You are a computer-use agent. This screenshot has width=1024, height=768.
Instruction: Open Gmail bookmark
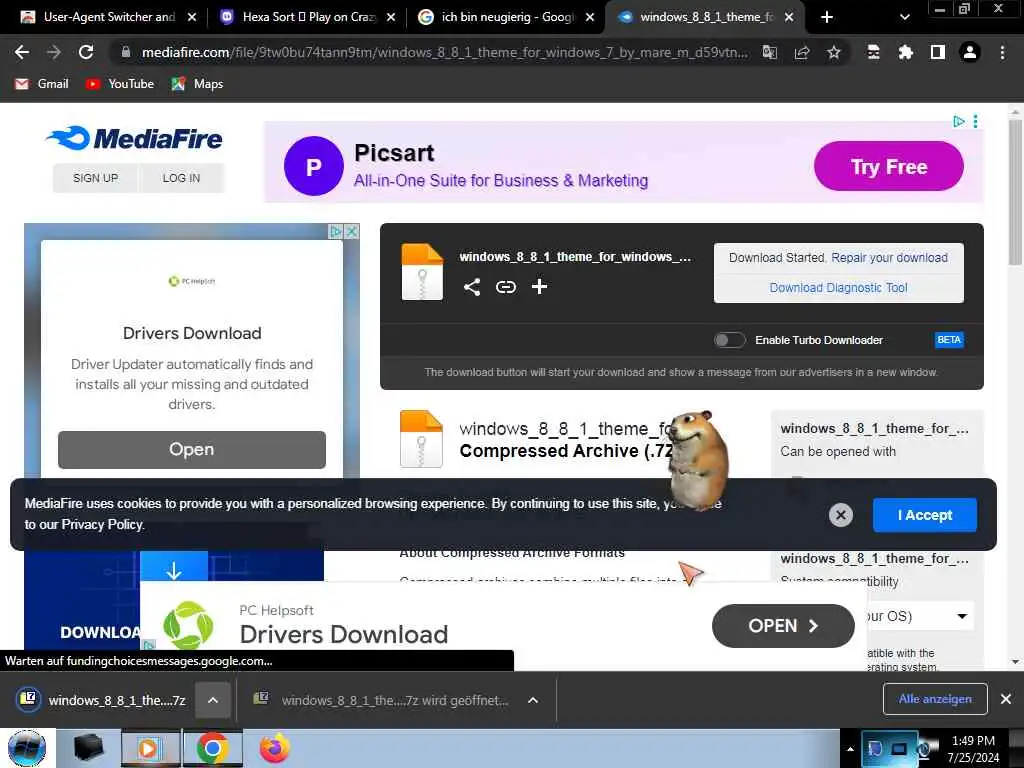(x=41, y=84)
